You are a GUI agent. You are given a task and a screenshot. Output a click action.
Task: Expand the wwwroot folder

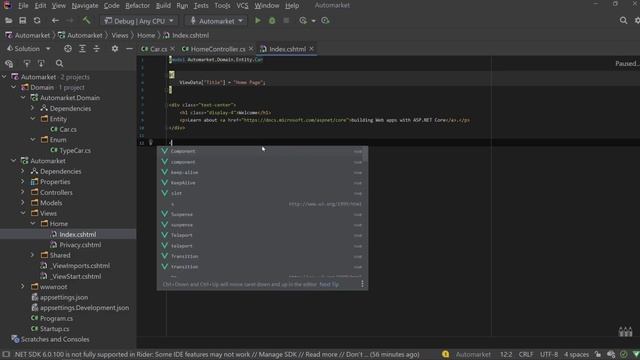[x=23, y=287]
